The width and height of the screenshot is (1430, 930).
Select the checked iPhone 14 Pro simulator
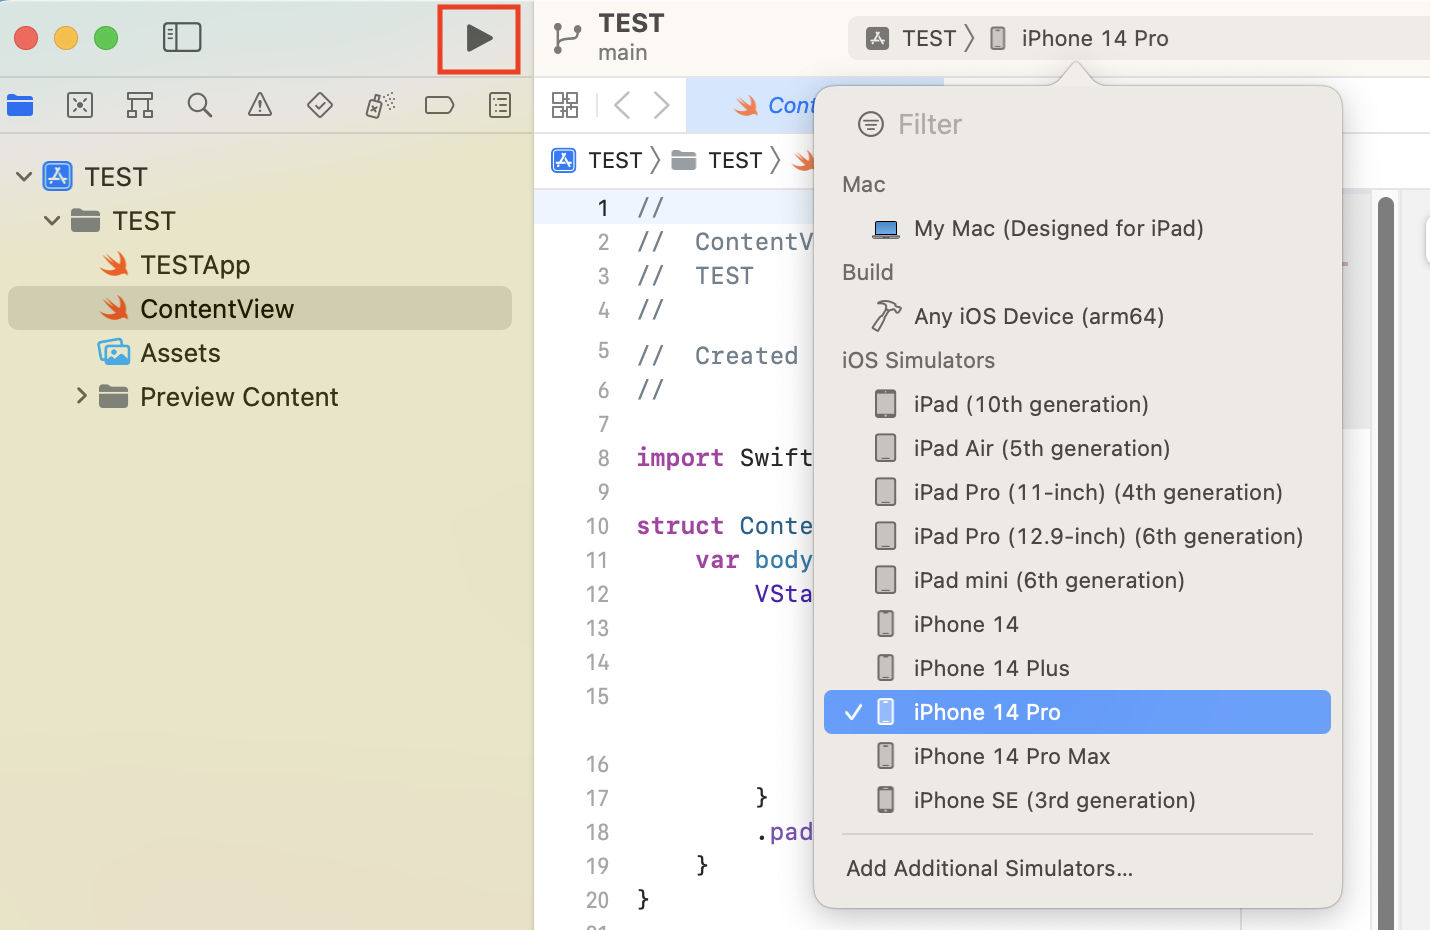point(1077,712)
